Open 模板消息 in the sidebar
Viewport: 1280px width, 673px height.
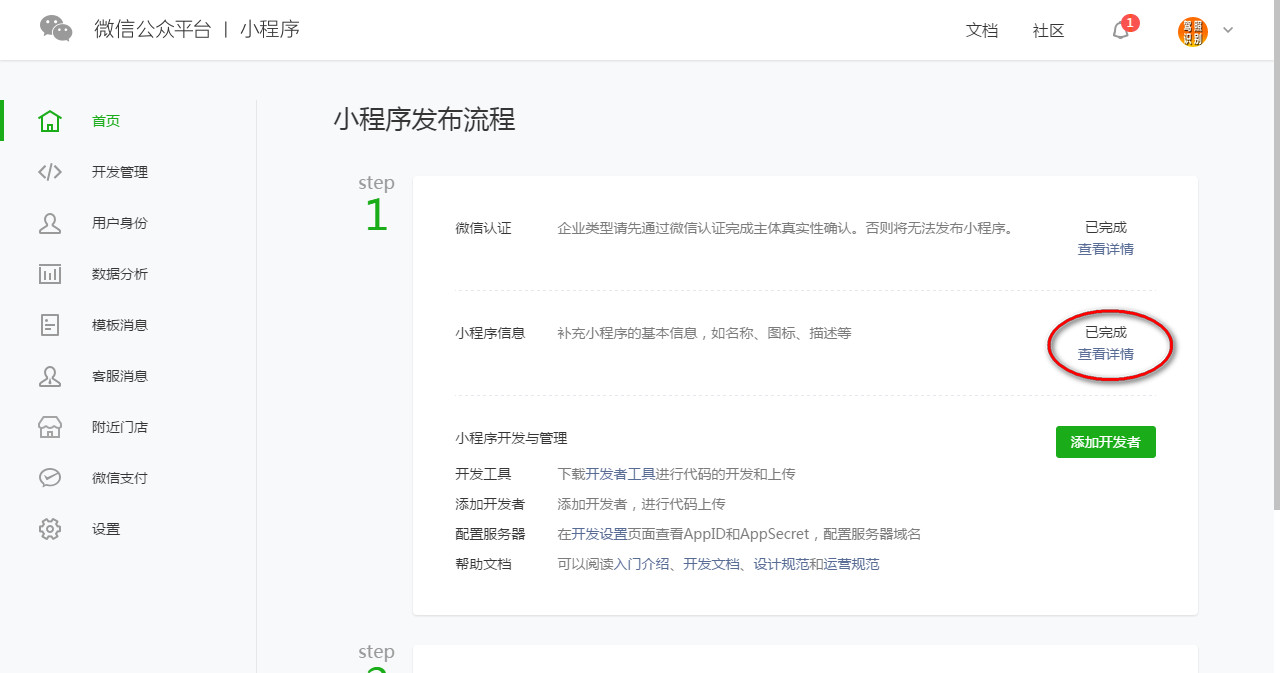coord(120,325)
